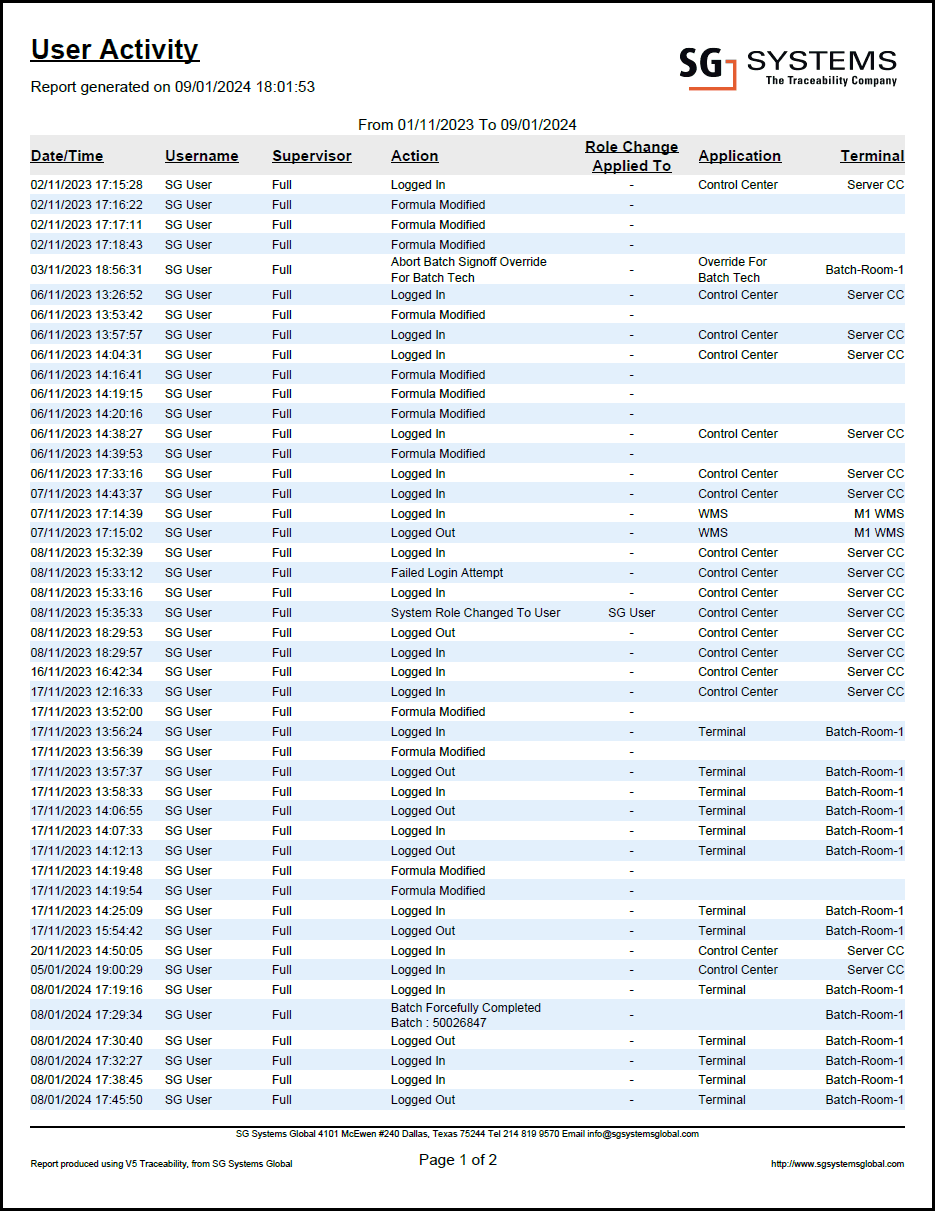
Task: Select the User Activity report title
Action: 114,49
